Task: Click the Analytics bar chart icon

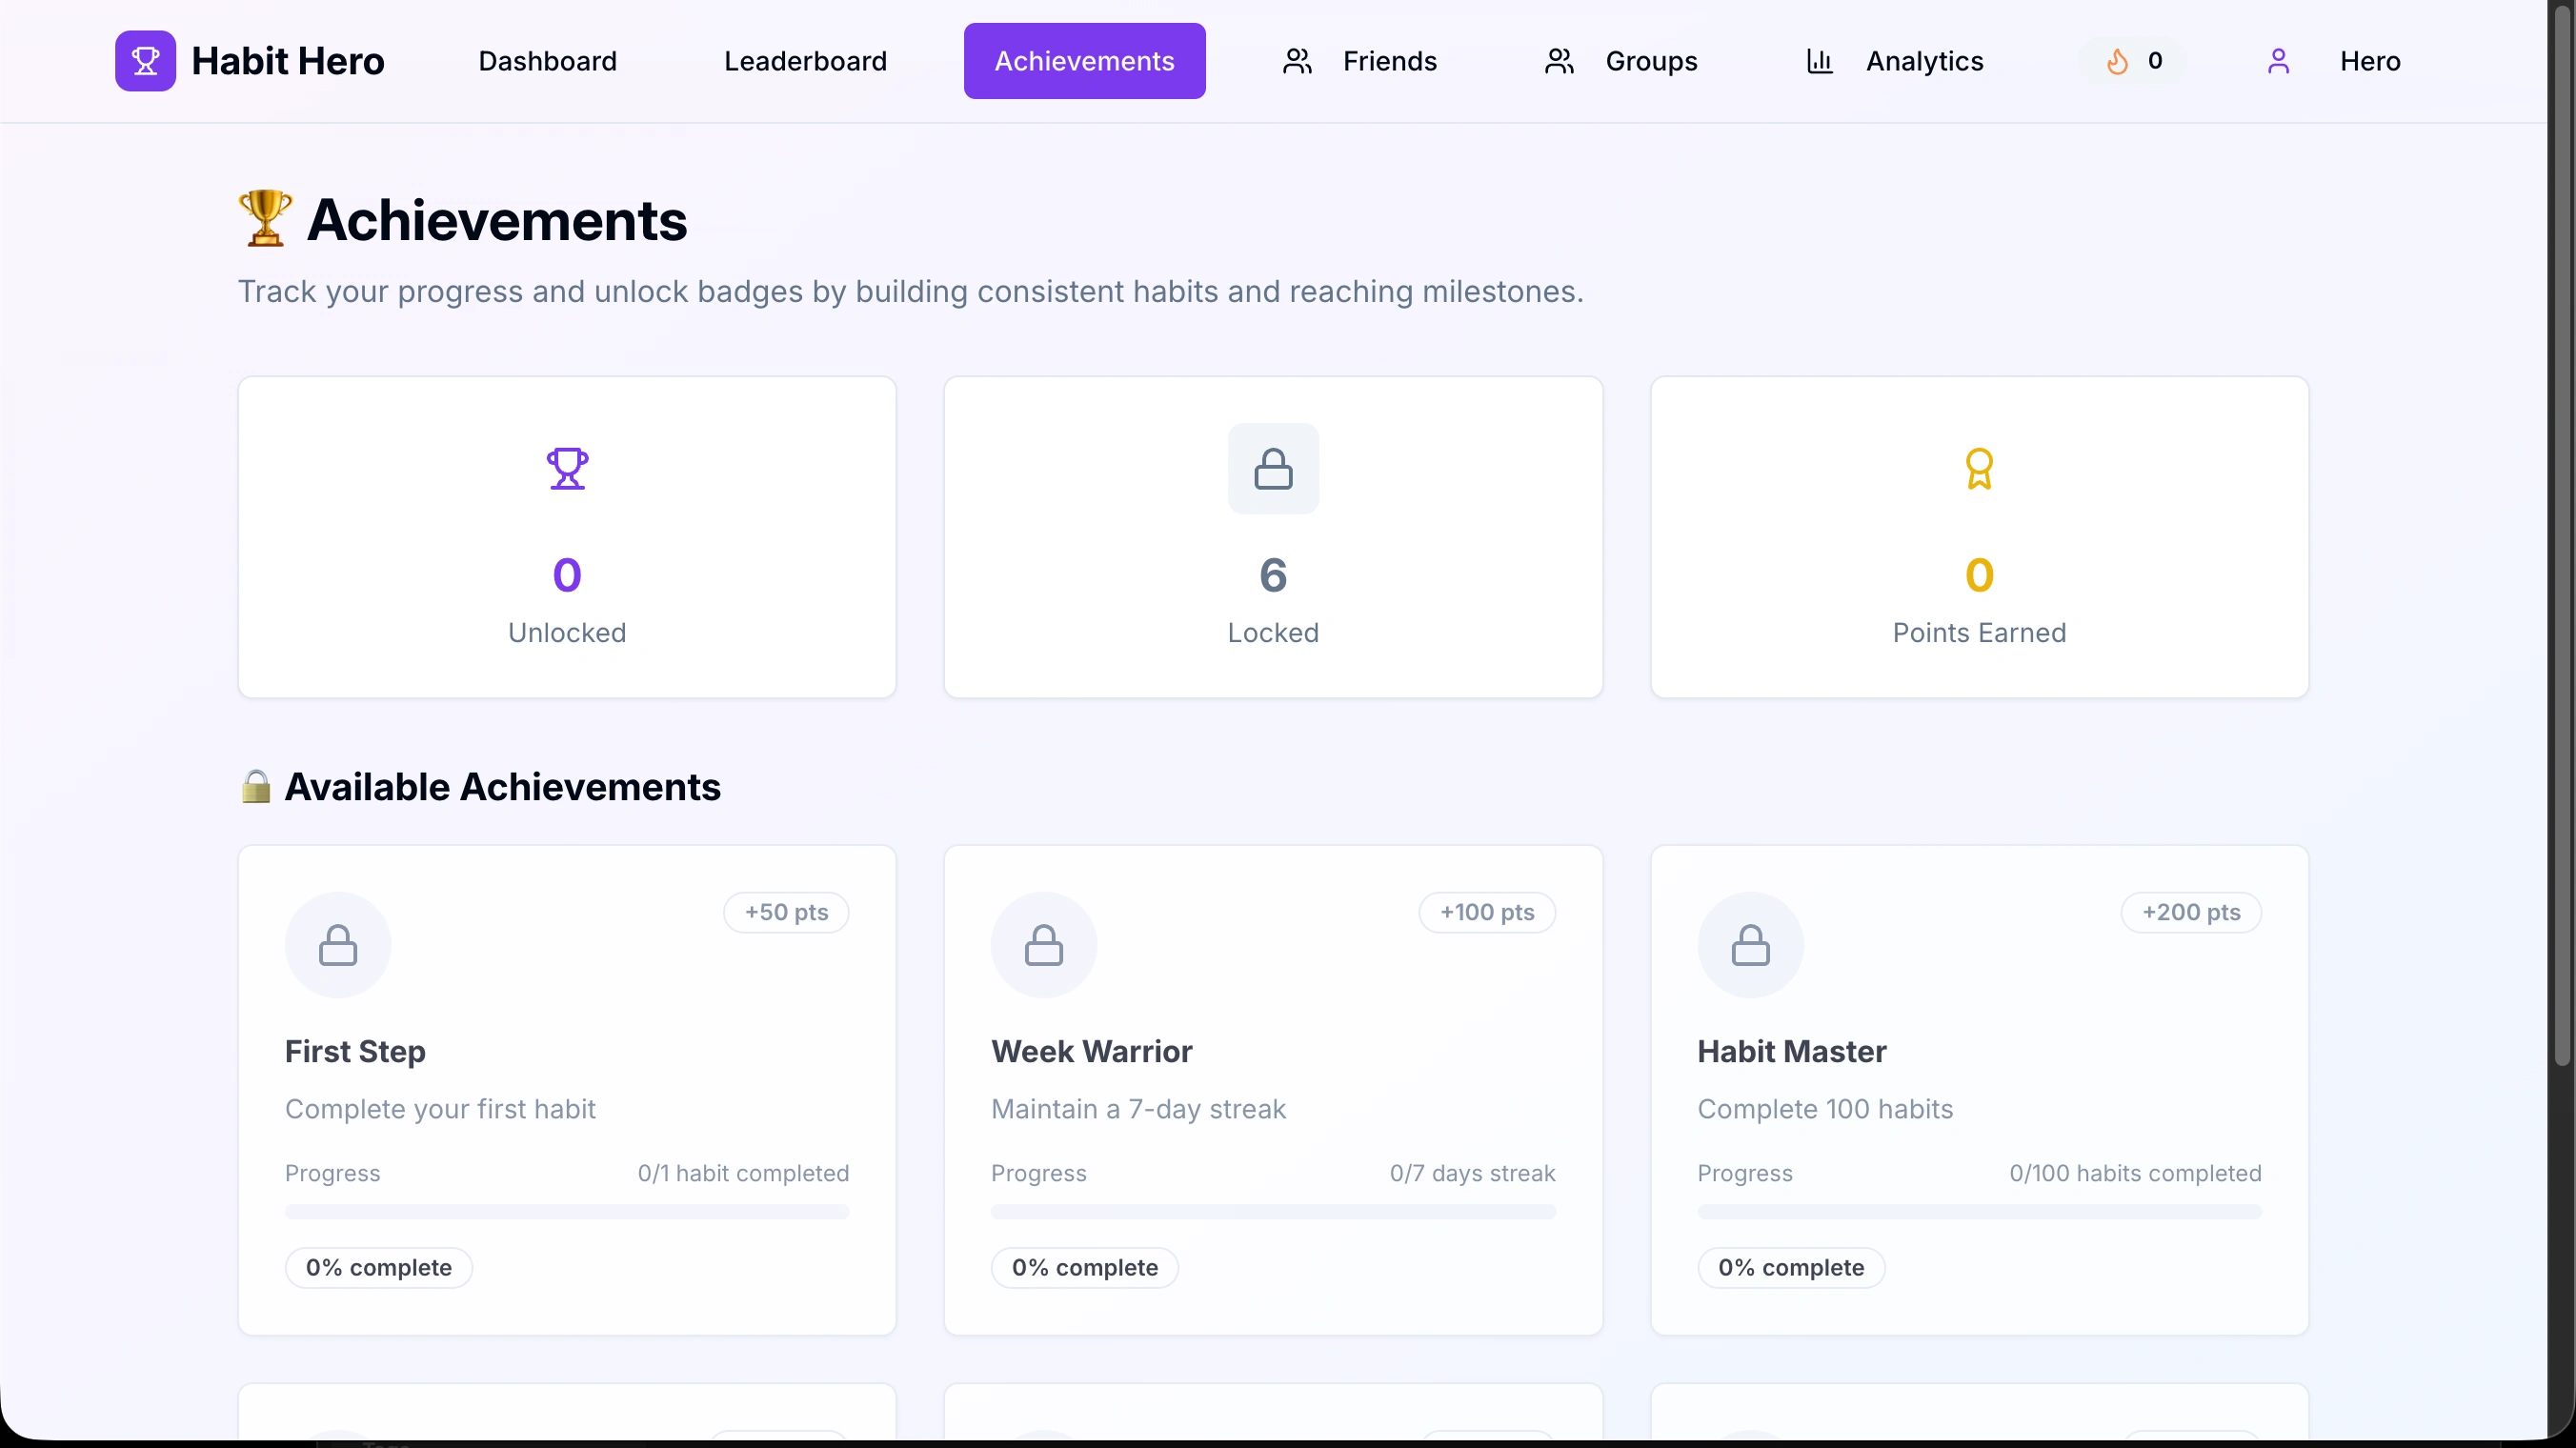Action: 1819,61
